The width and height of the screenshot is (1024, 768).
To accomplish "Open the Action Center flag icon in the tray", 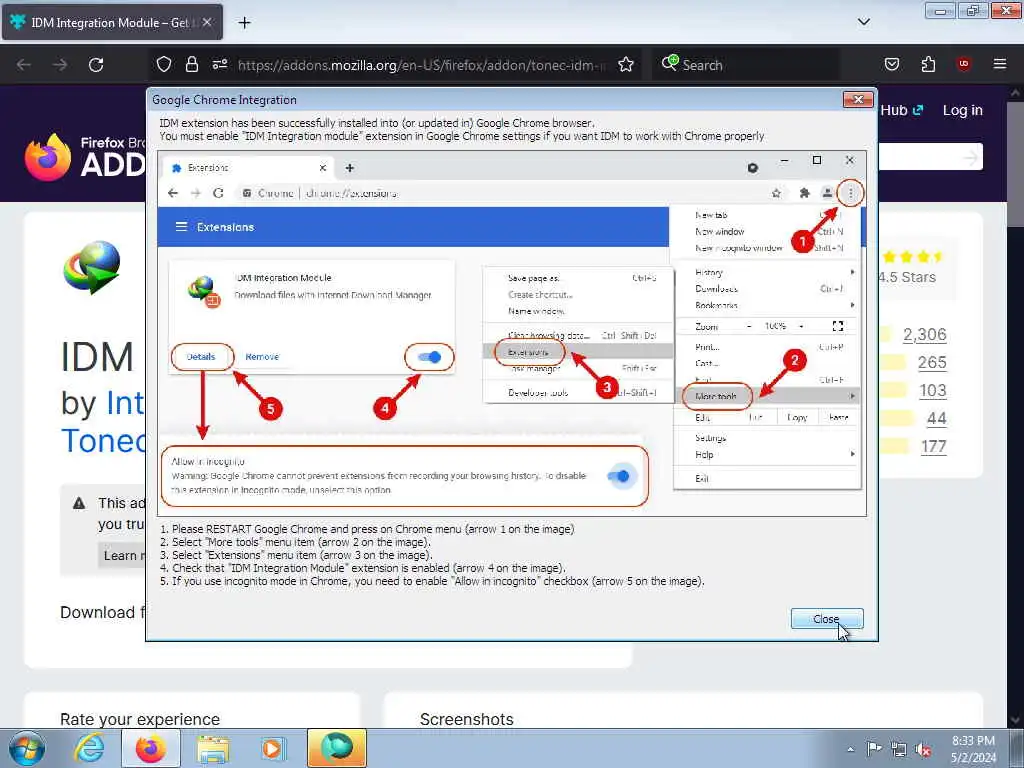I will pos(874,749).
